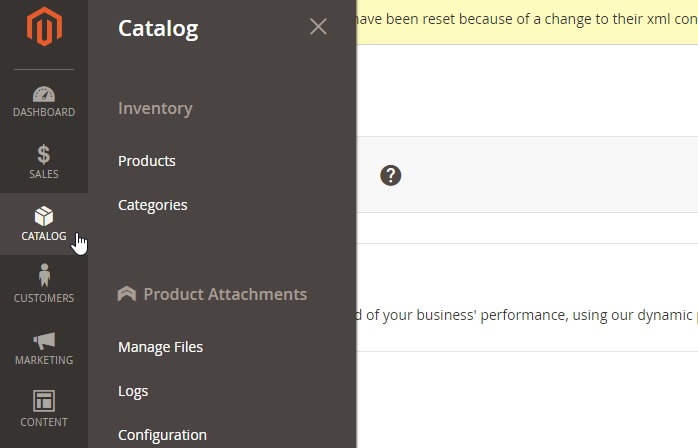Open the Dashboard from the sidebar
This screenshot has width=698, height=448.
tap(43, 102)
